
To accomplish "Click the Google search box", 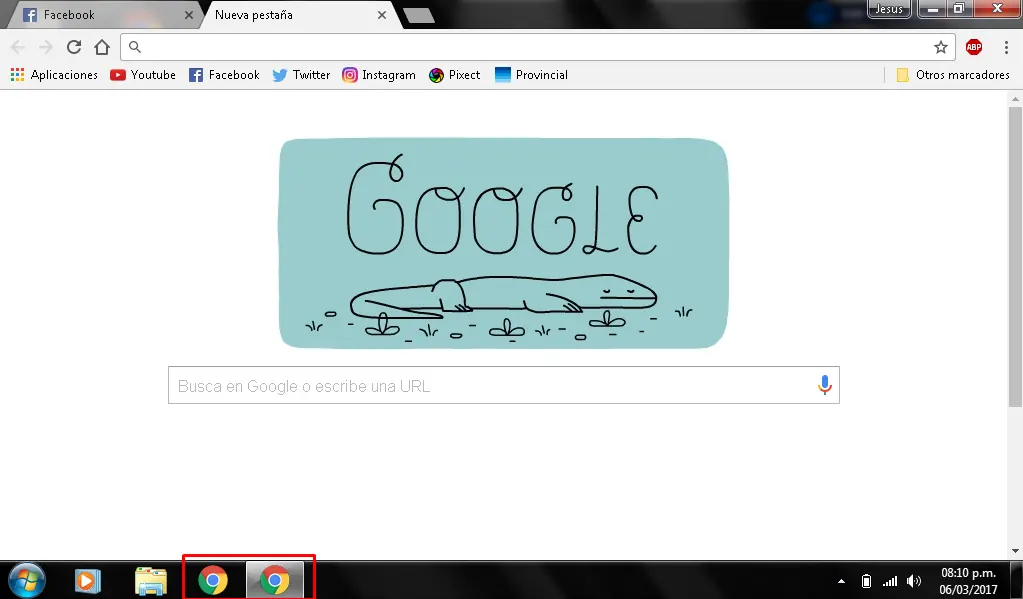I will (504, 385).
